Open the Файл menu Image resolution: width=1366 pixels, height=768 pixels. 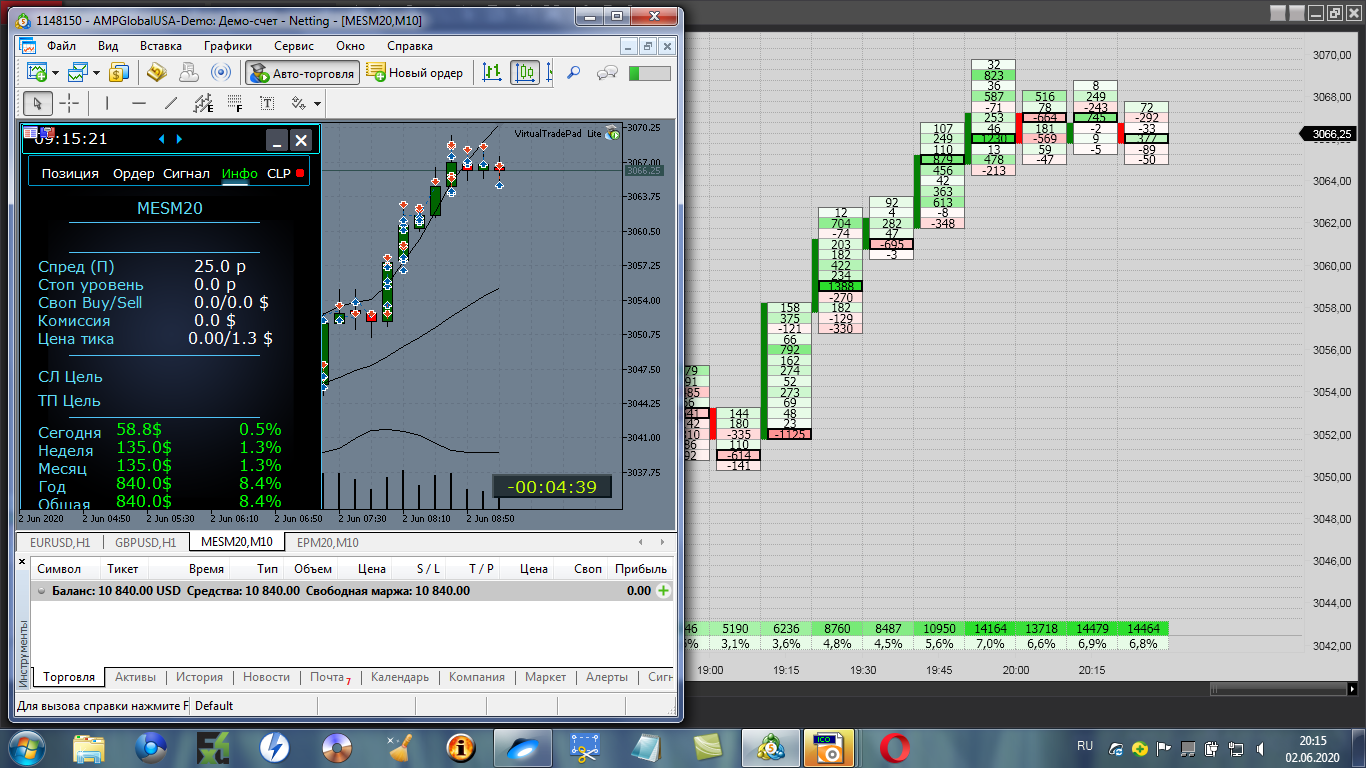tap(61, 46)
